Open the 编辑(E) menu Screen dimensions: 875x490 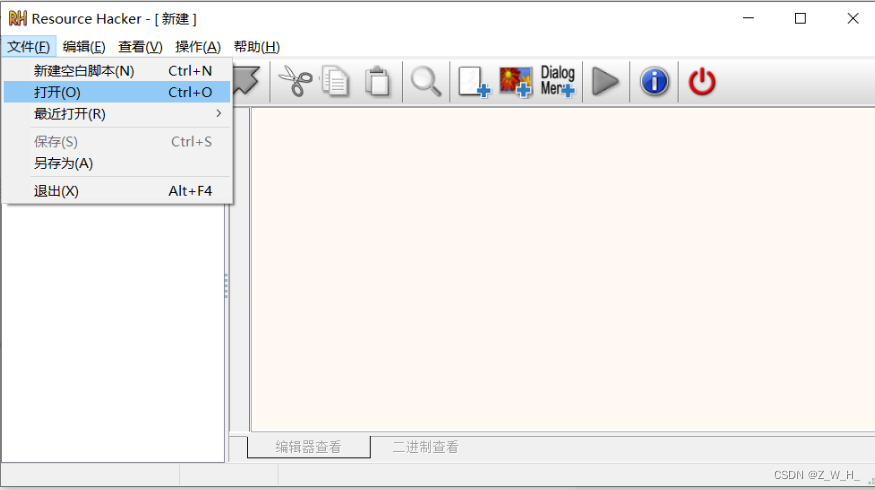pos(84,47)
